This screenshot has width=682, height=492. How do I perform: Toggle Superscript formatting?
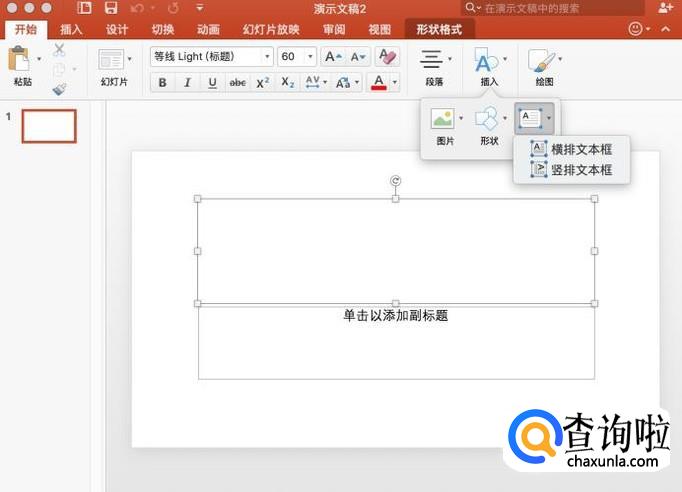263,82
